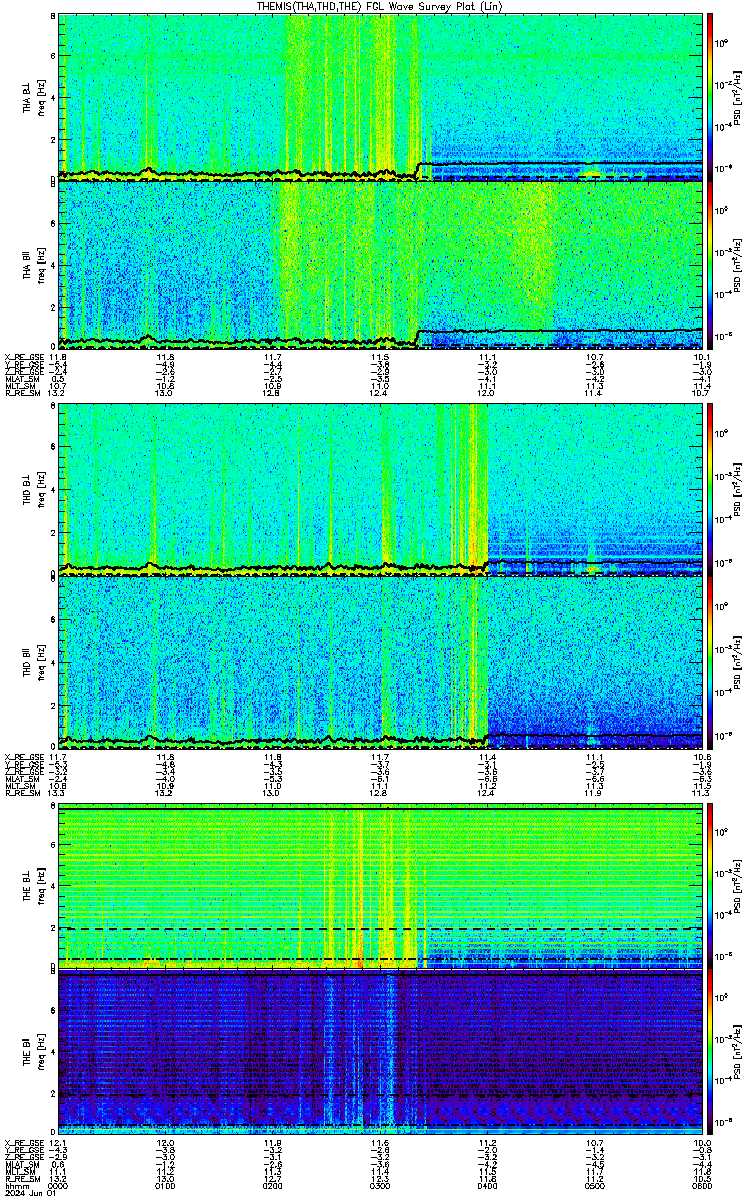Viewport: 750px width, 1200px height.
Task: Click the THE BL spectrogram panel
Action: [381, 886]
